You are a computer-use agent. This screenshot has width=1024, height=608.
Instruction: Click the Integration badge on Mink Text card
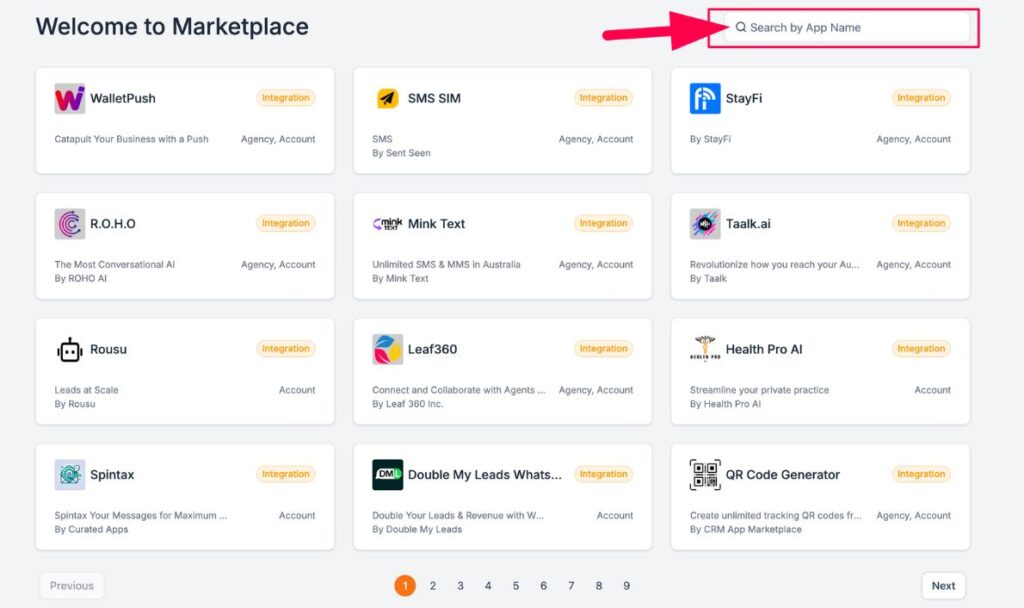(x=603, y=223)
